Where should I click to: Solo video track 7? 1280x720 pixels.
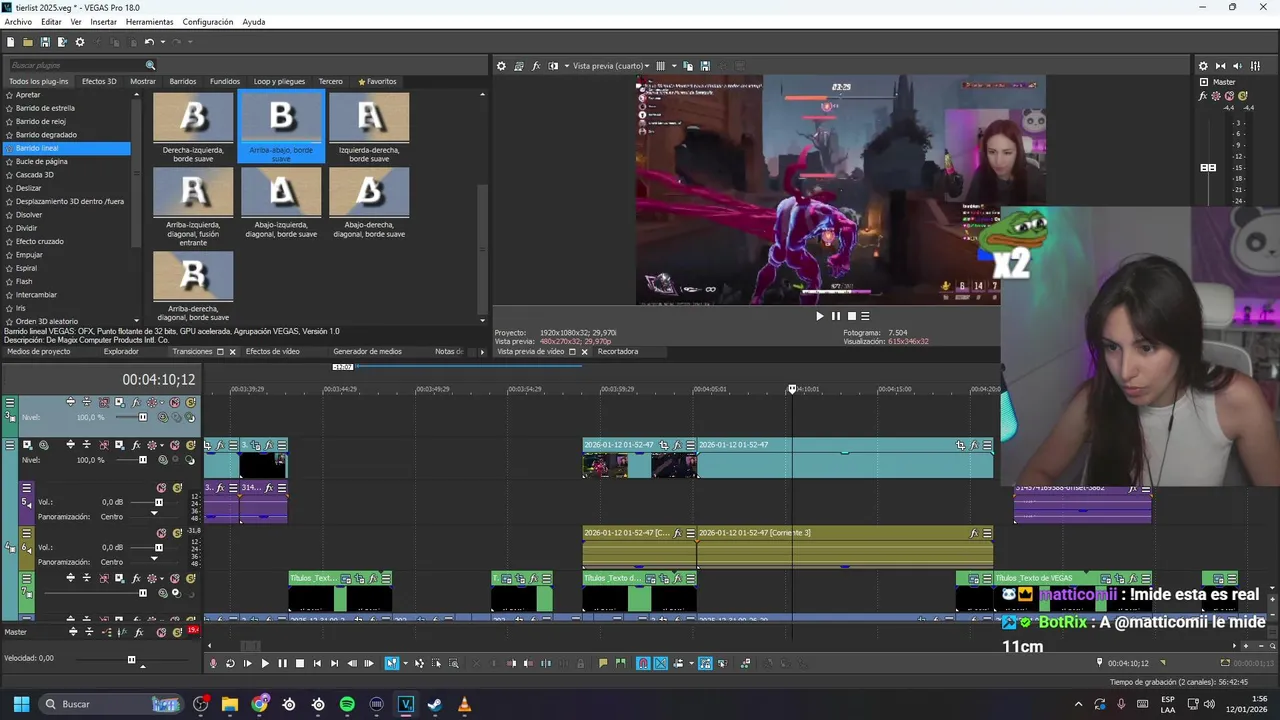tap(189, 578)
